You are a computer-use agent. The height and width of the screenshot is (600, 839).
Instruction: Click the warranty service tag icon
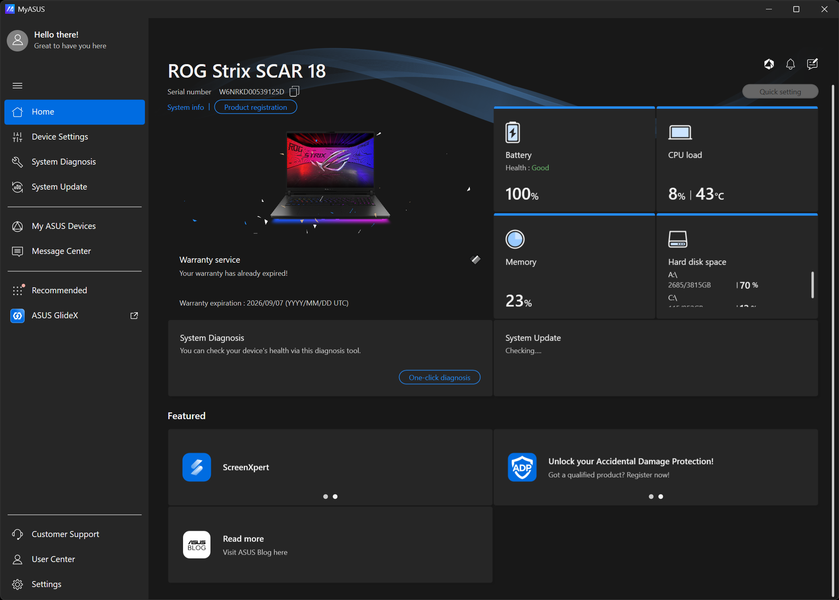click(x=475, y=260)
